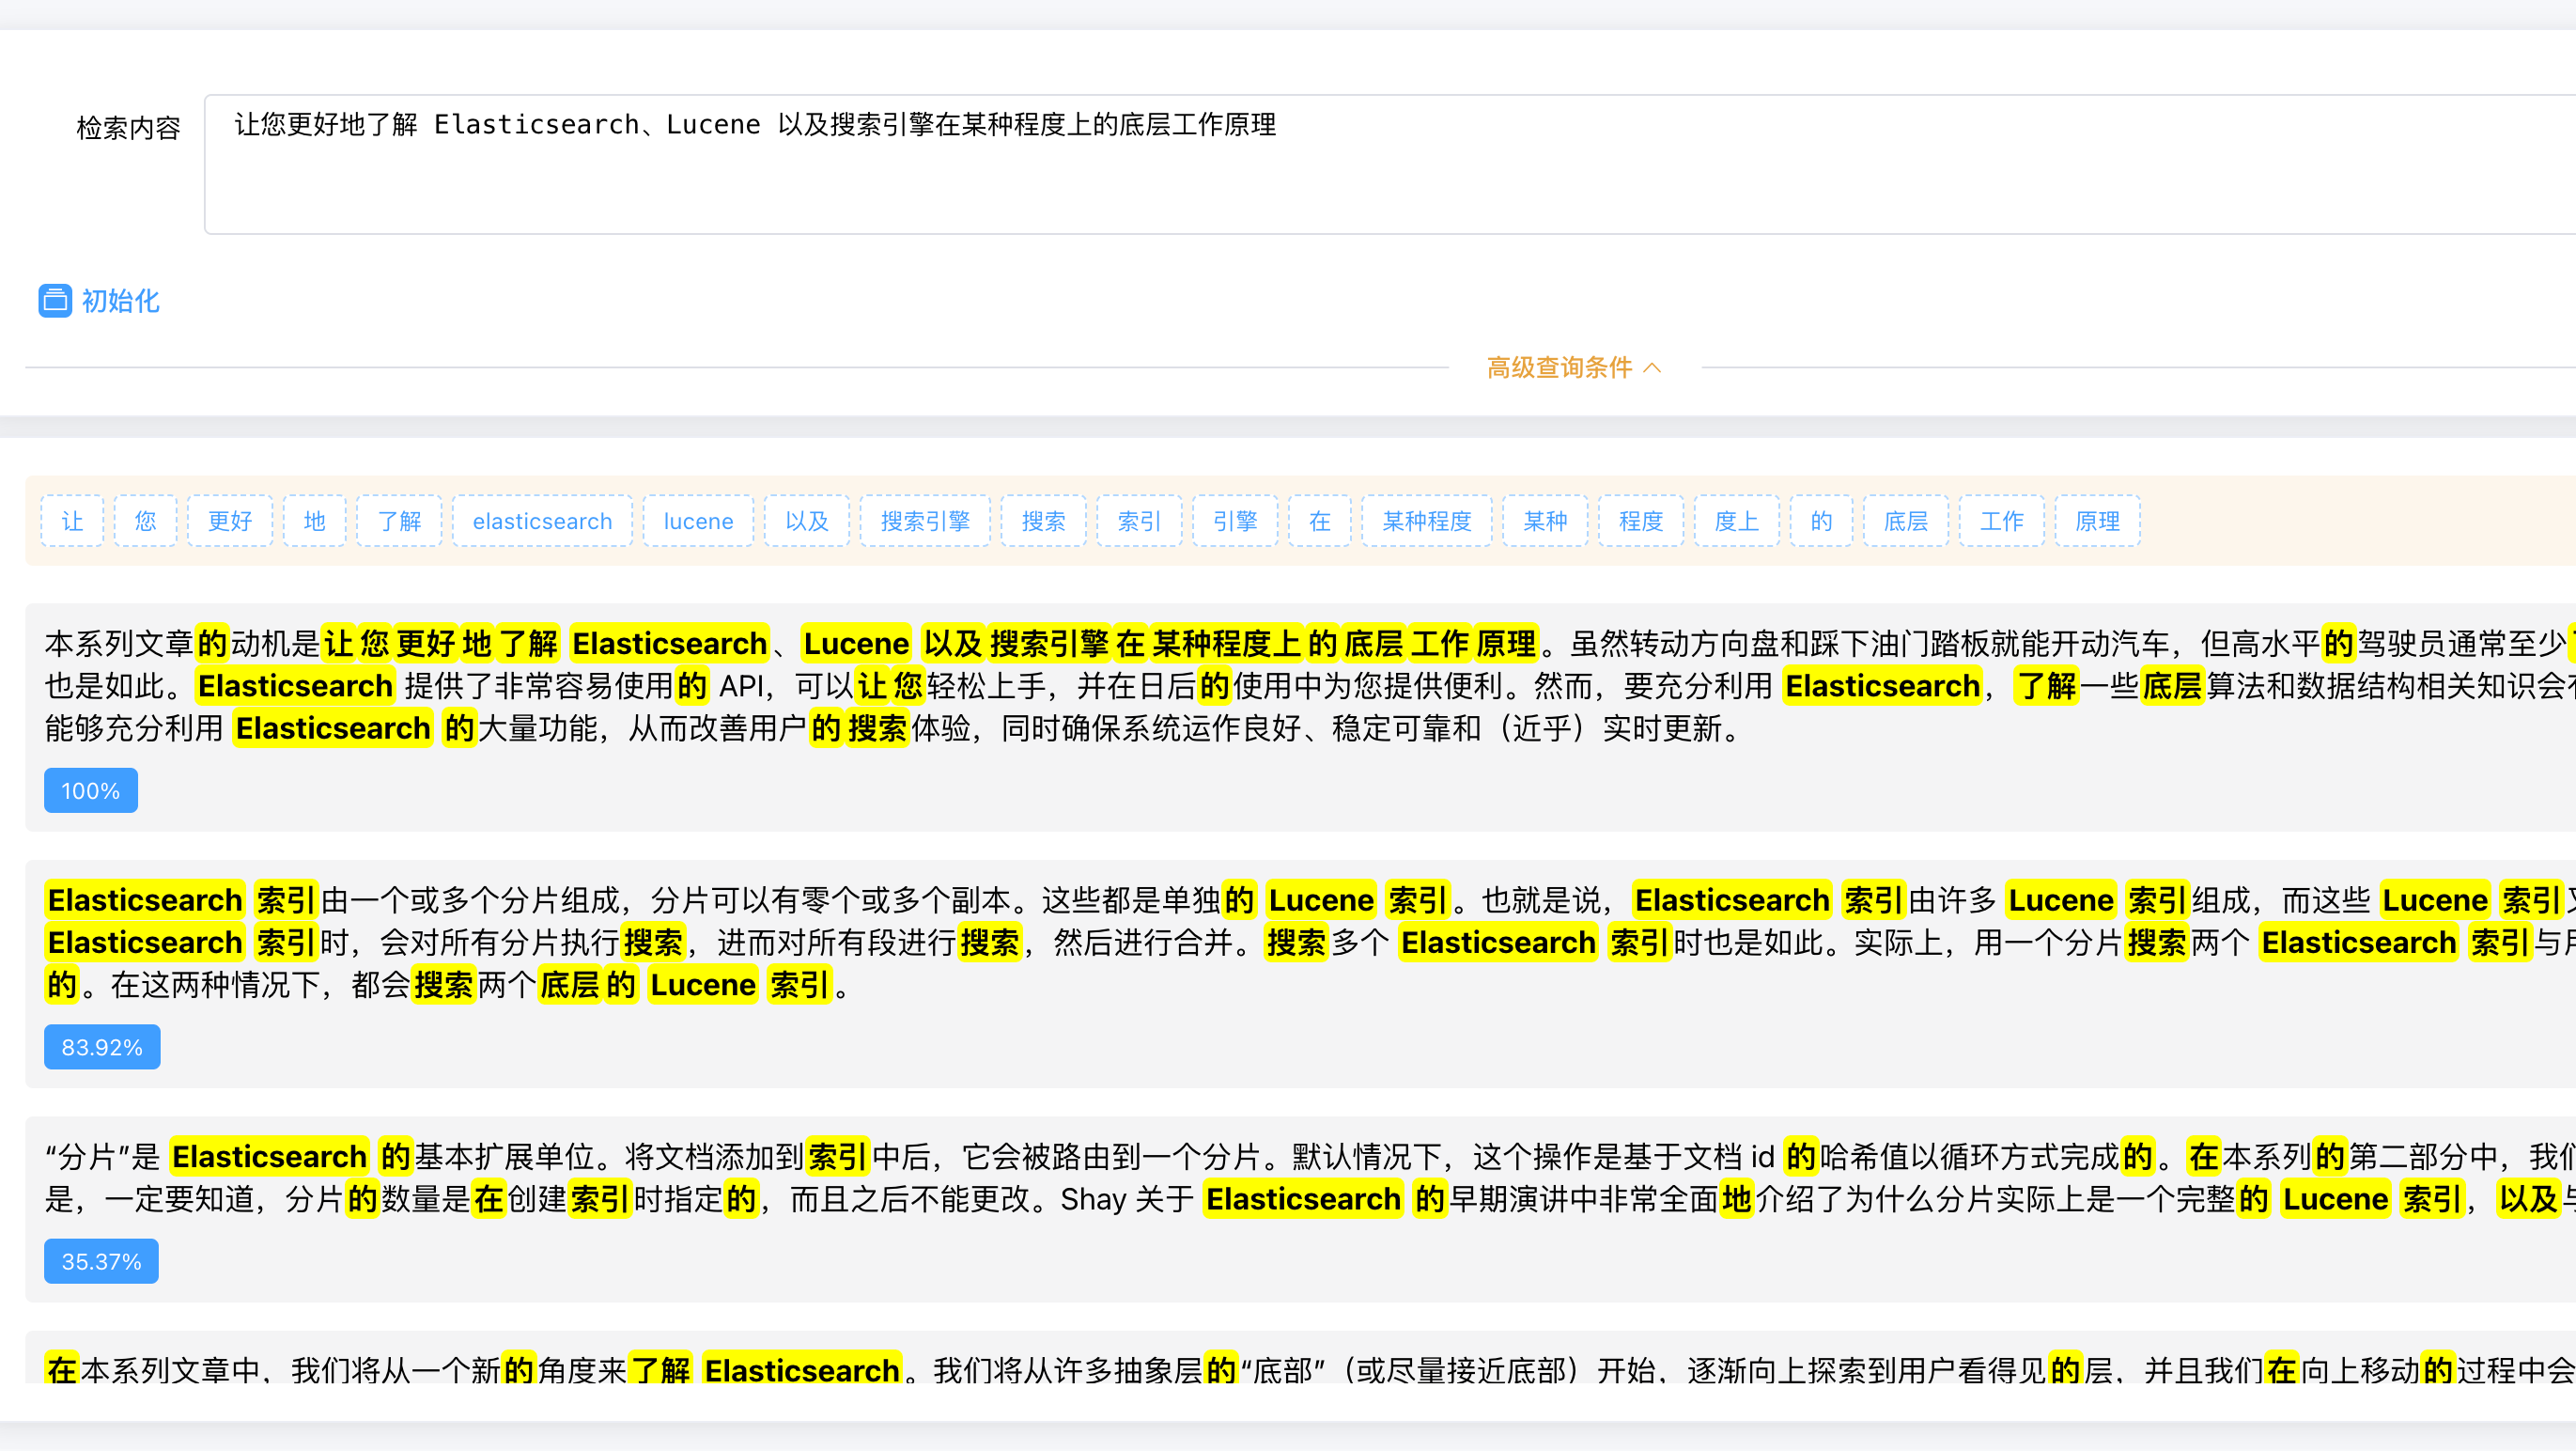The width and height of the screenshot is (2576, 1451).
Task: Click the 搜索 keyword tag
Action: coord(1043,521)
